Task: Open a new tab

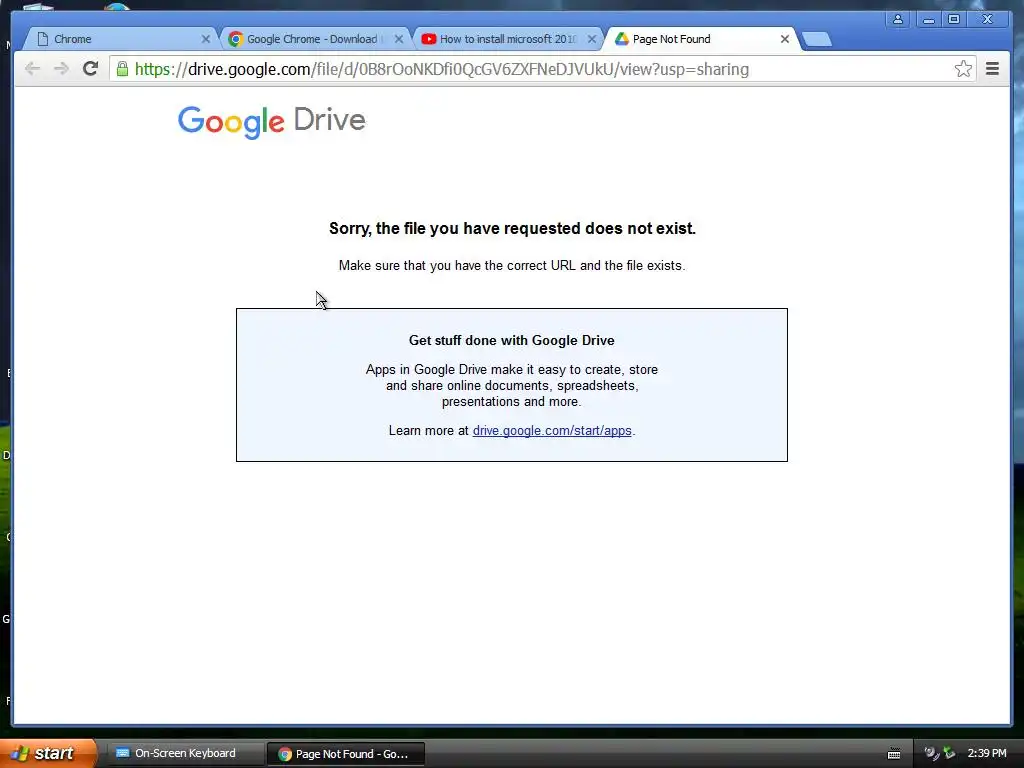Action: (x=816, y=40)
